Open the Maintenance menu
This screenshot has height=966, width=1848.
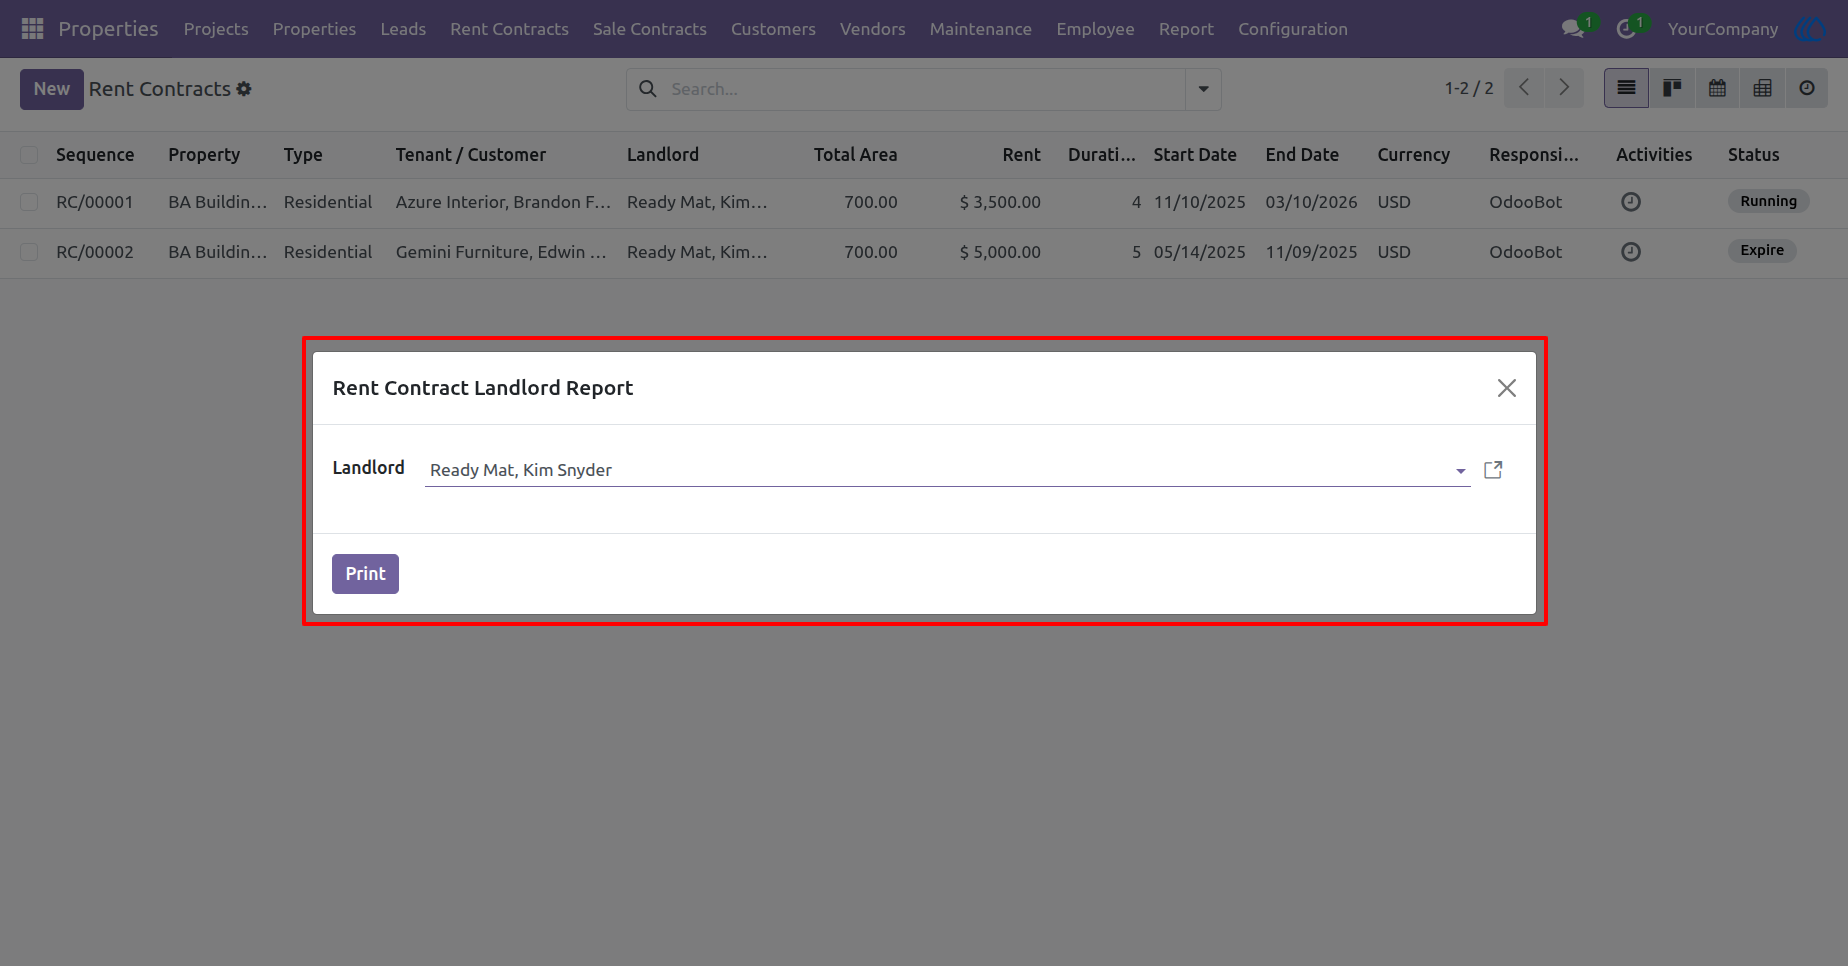point(981,29)
